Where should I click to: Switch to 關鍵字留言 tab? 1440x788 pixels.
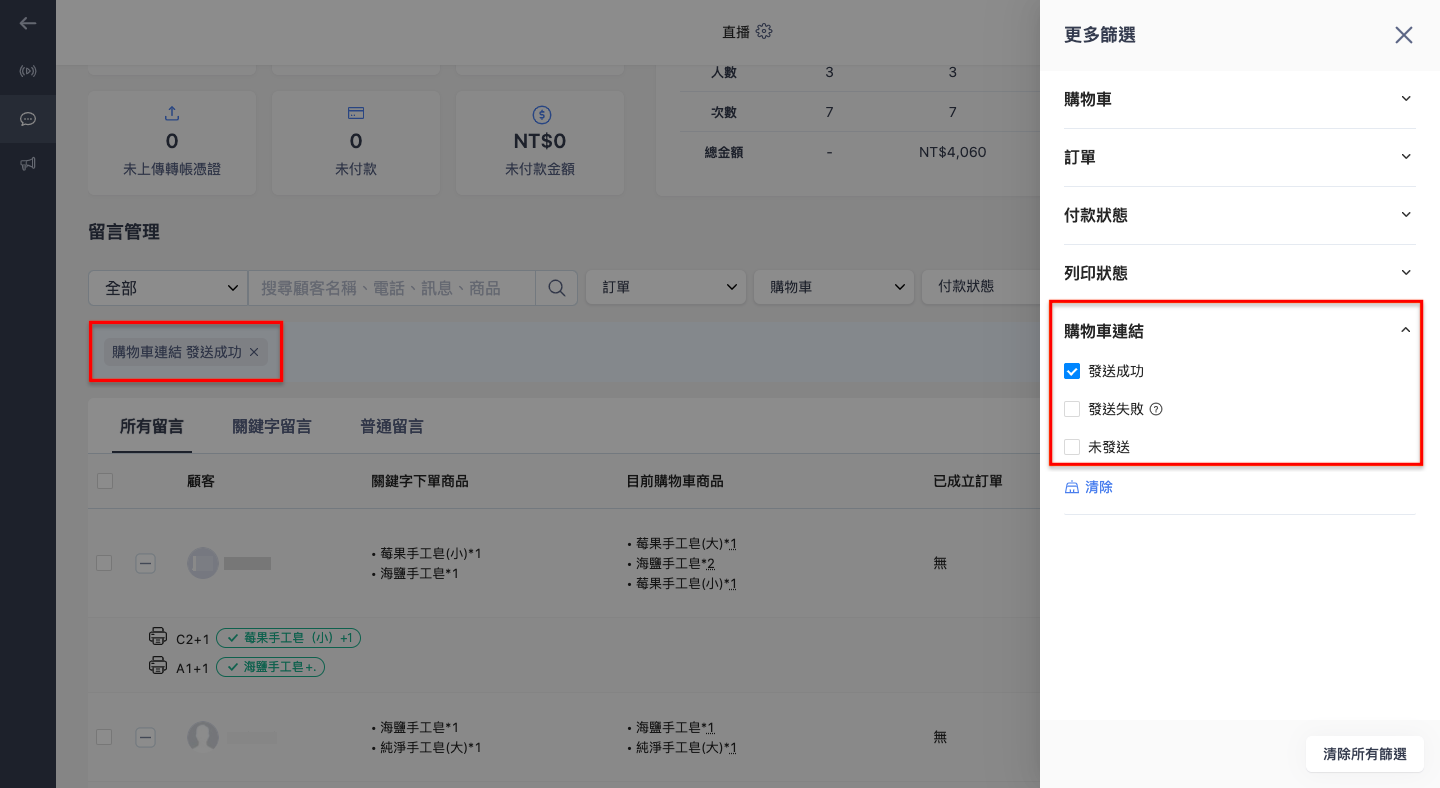272,427
